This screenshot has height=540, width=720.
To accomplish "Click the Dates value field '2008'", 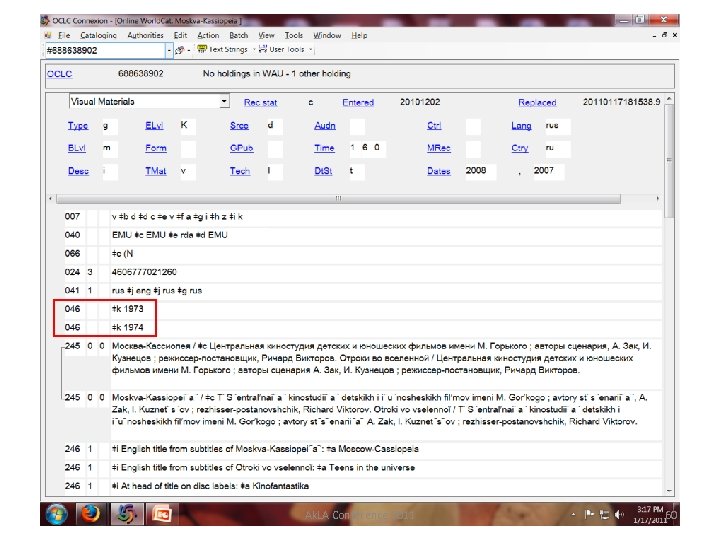I will 480,171.
